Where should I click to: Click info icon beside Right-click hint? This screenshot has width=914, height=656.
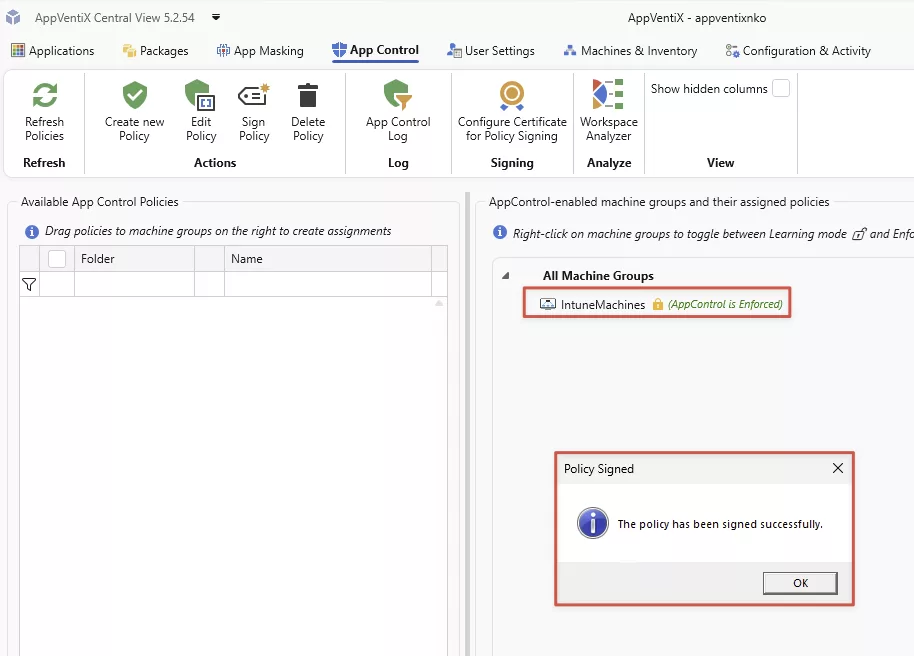pyautogui.click(x=500, y=232)
